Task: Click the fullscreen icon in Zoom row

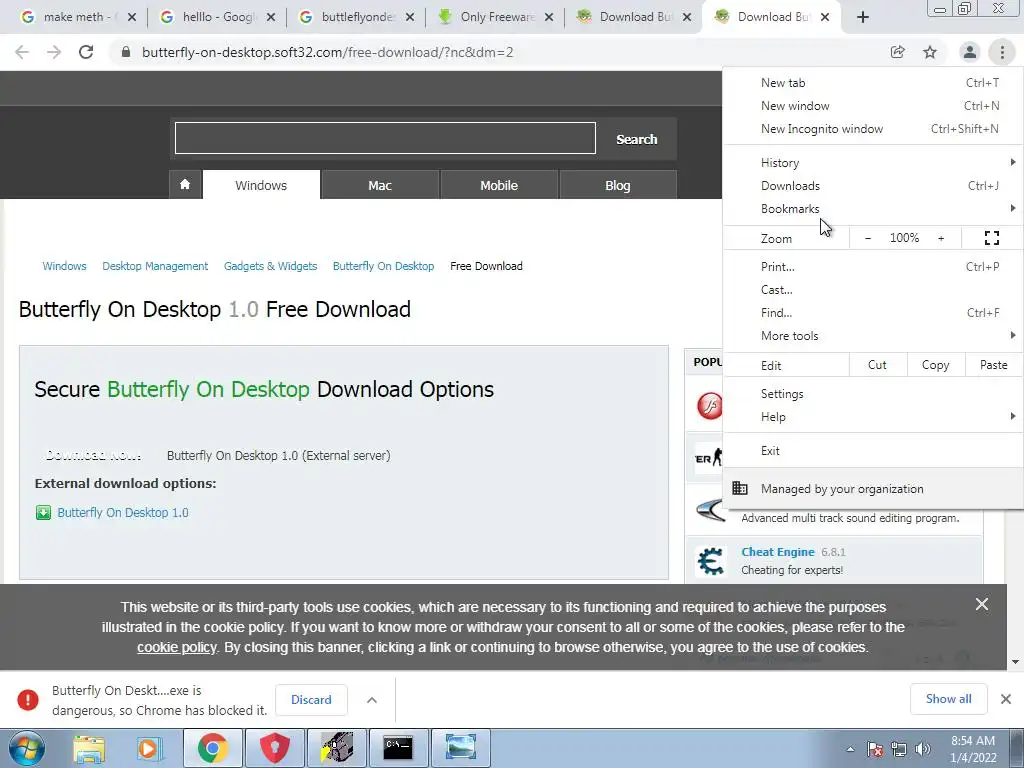Action: pos(991,238)
